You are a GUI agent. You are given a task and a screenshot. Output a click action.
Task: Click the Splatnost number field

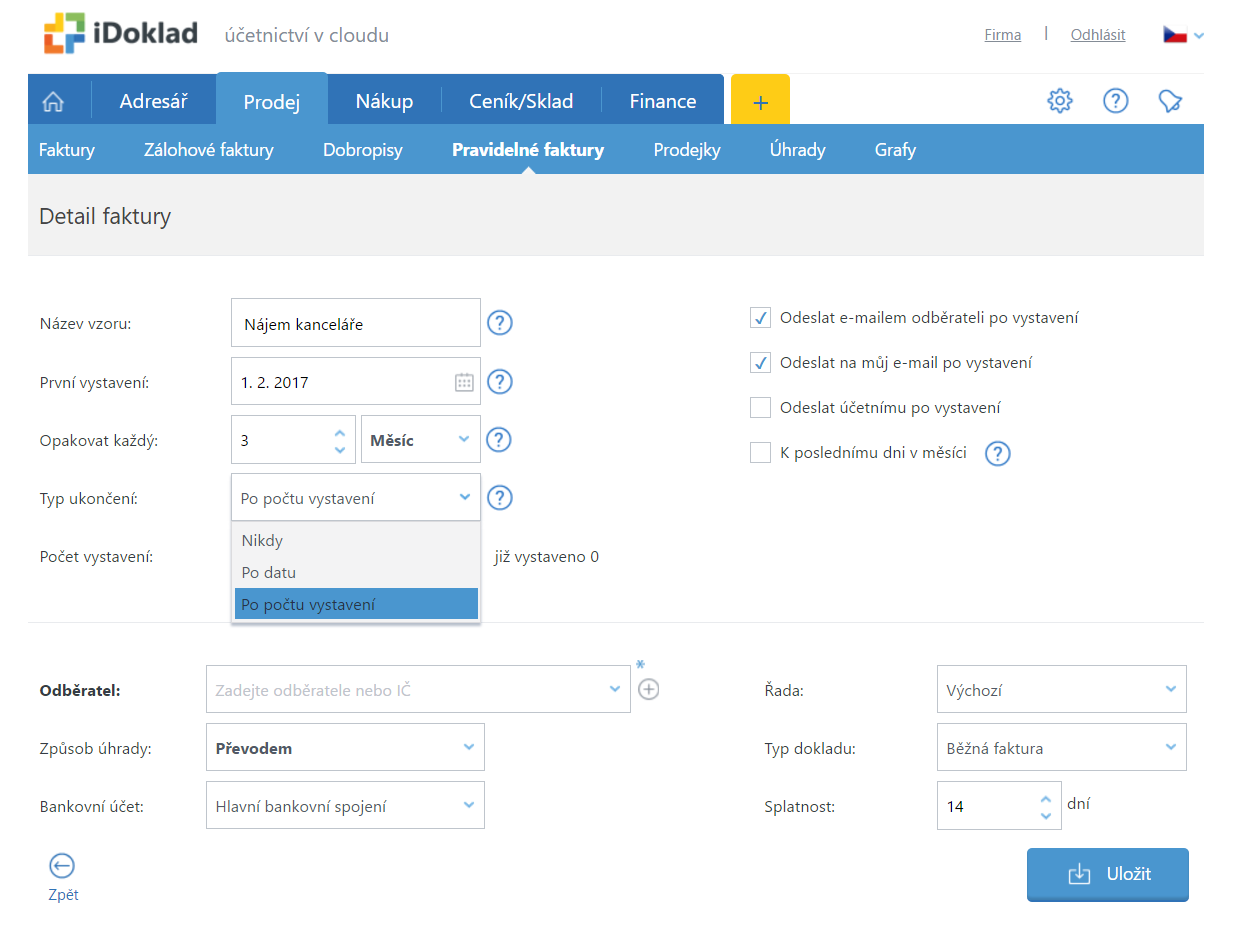pos(998,806)
